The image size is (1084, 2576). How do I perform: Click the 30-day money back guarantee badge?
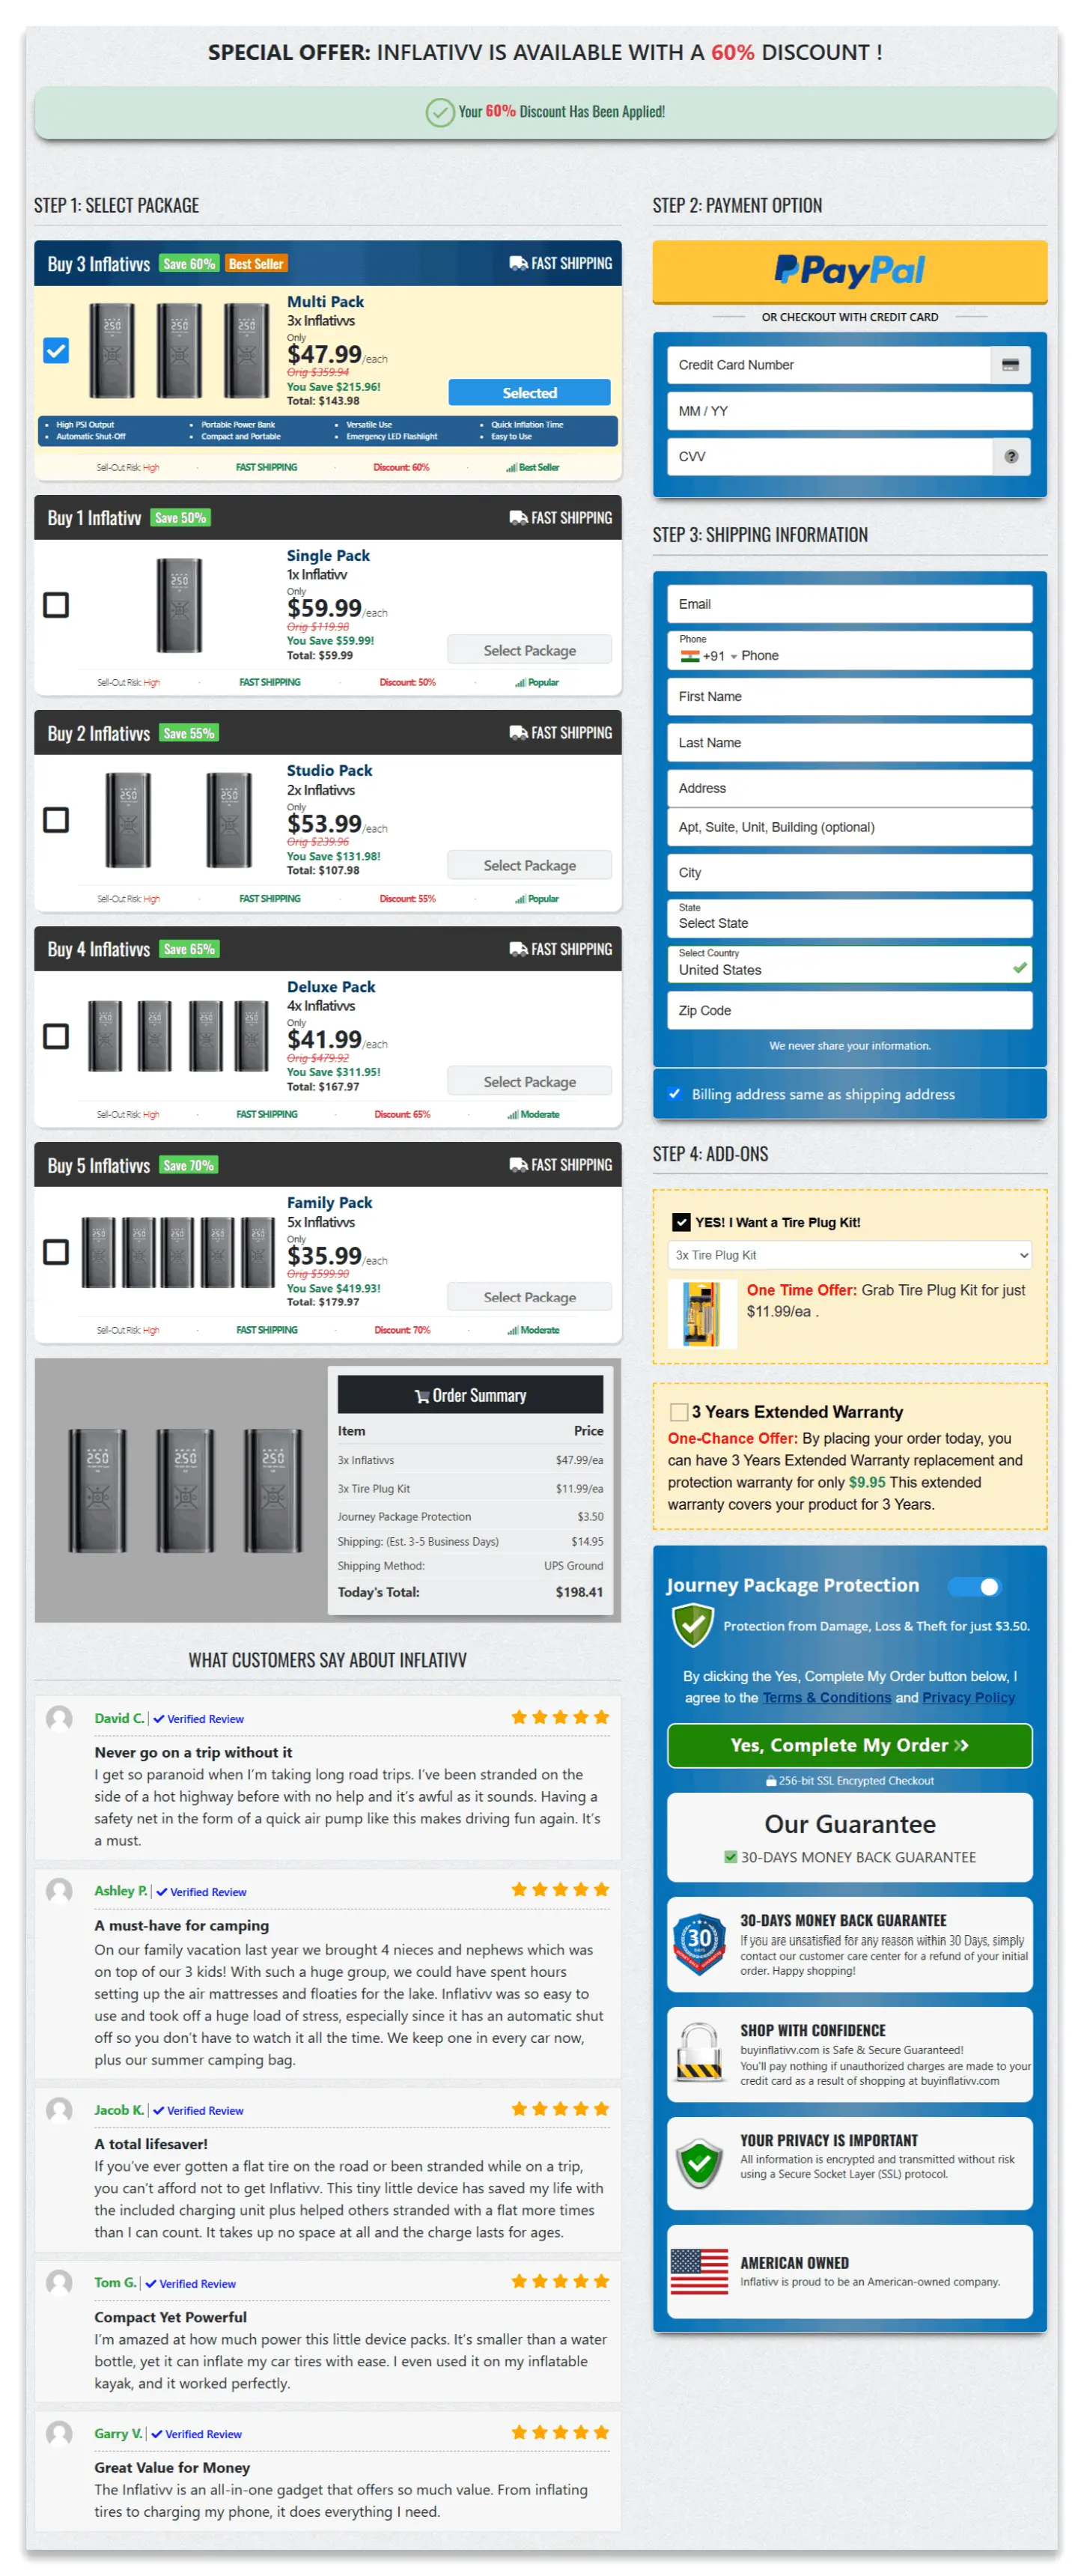click(x=699, y=1944)
